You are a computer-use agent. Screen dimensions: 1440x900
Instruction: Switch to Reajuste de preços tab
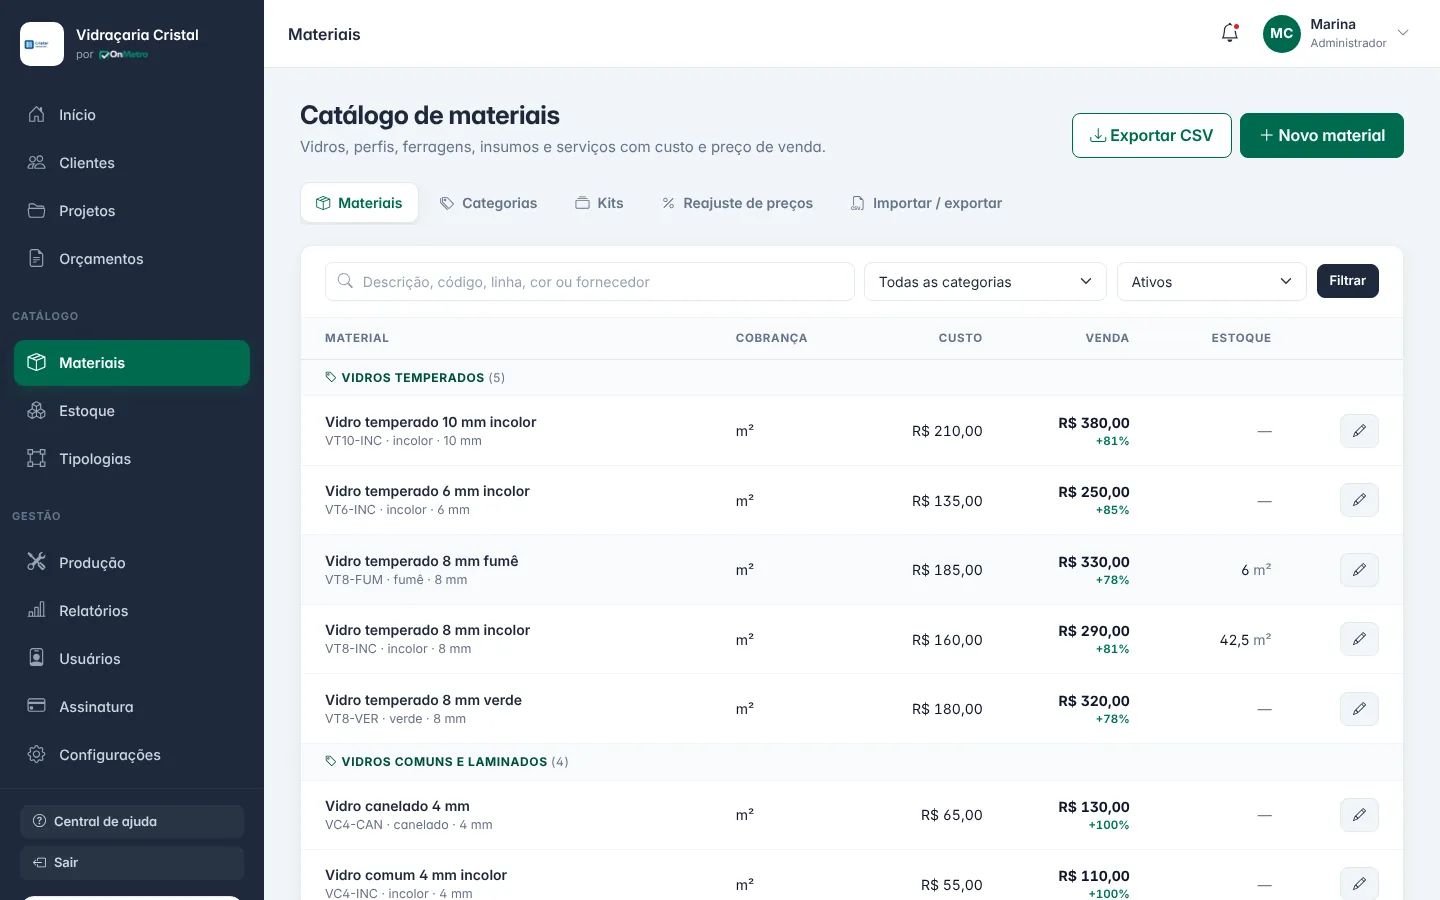click(x=737, y=203)
